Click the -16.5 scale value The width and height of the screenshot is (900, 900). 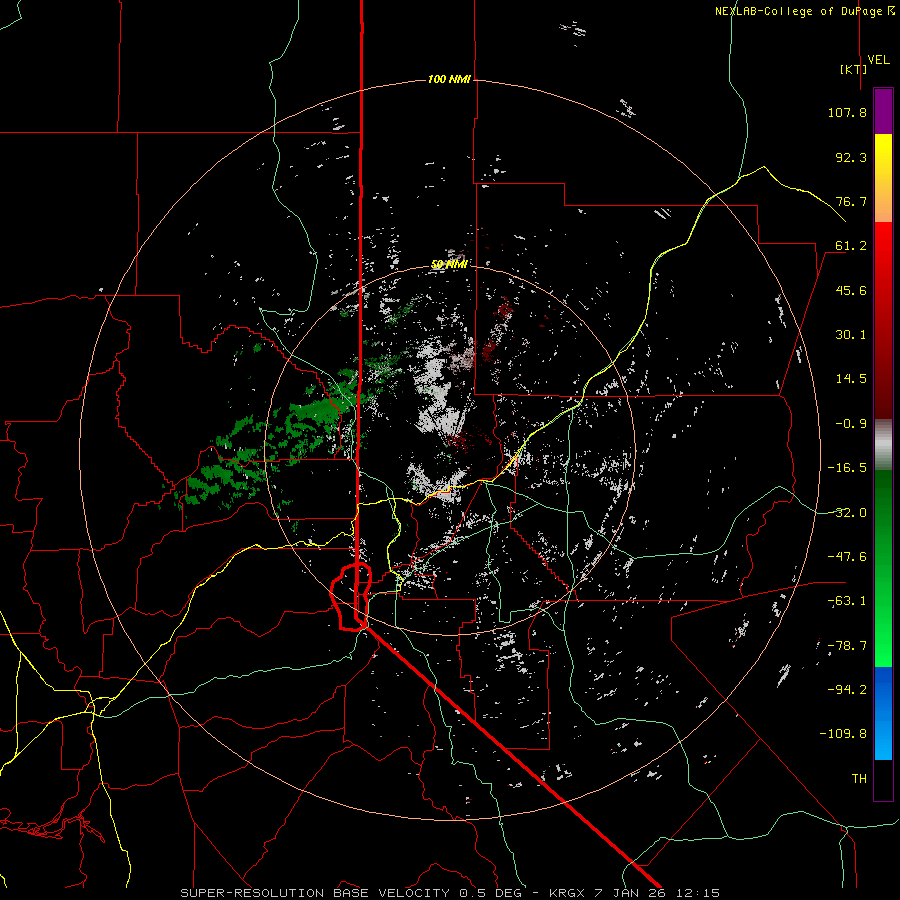pyautogui.click(x=847, y=468)
